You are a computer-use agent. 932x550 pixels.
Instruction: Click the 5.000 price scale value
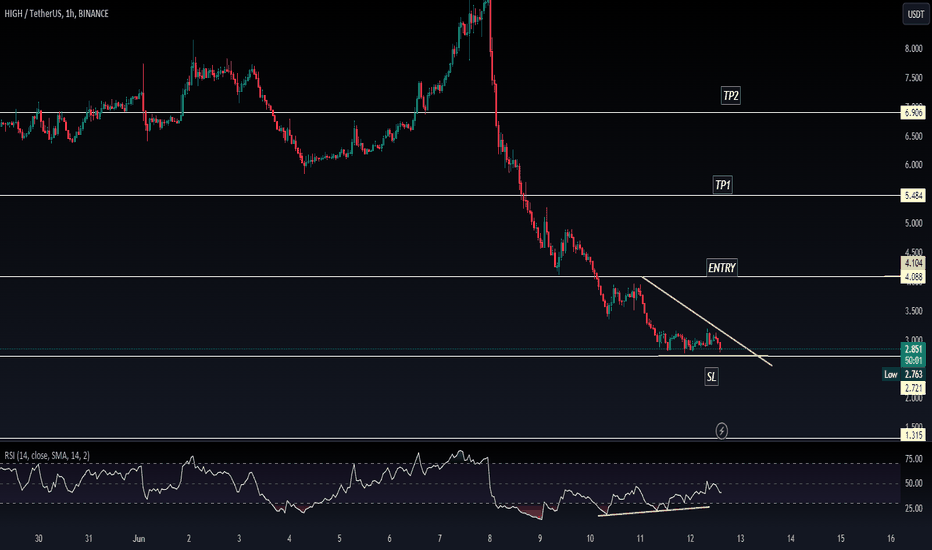point(914,223)
